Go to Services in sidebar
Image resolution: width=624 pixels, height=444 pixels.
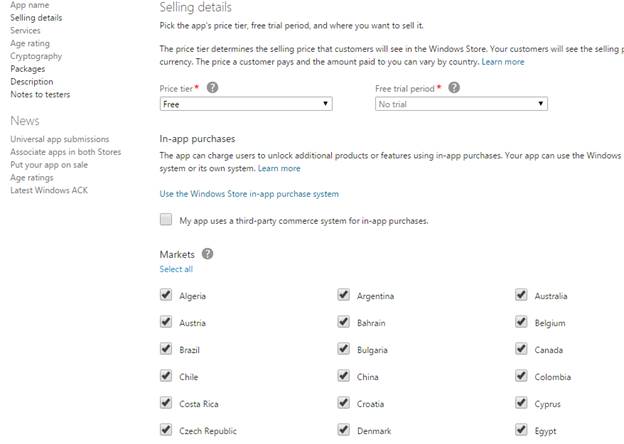pos(25,31)
